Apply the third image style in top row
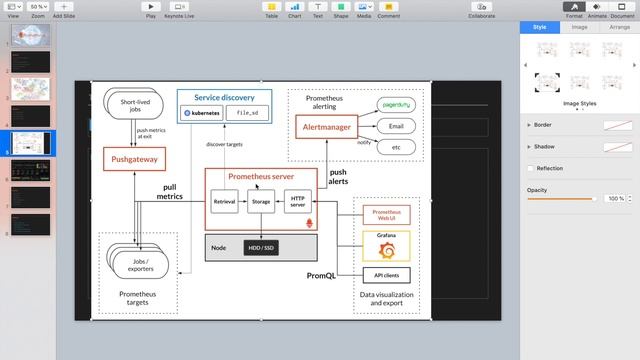The width and height of the screenshot is (640, 360). tap(612, 50)
